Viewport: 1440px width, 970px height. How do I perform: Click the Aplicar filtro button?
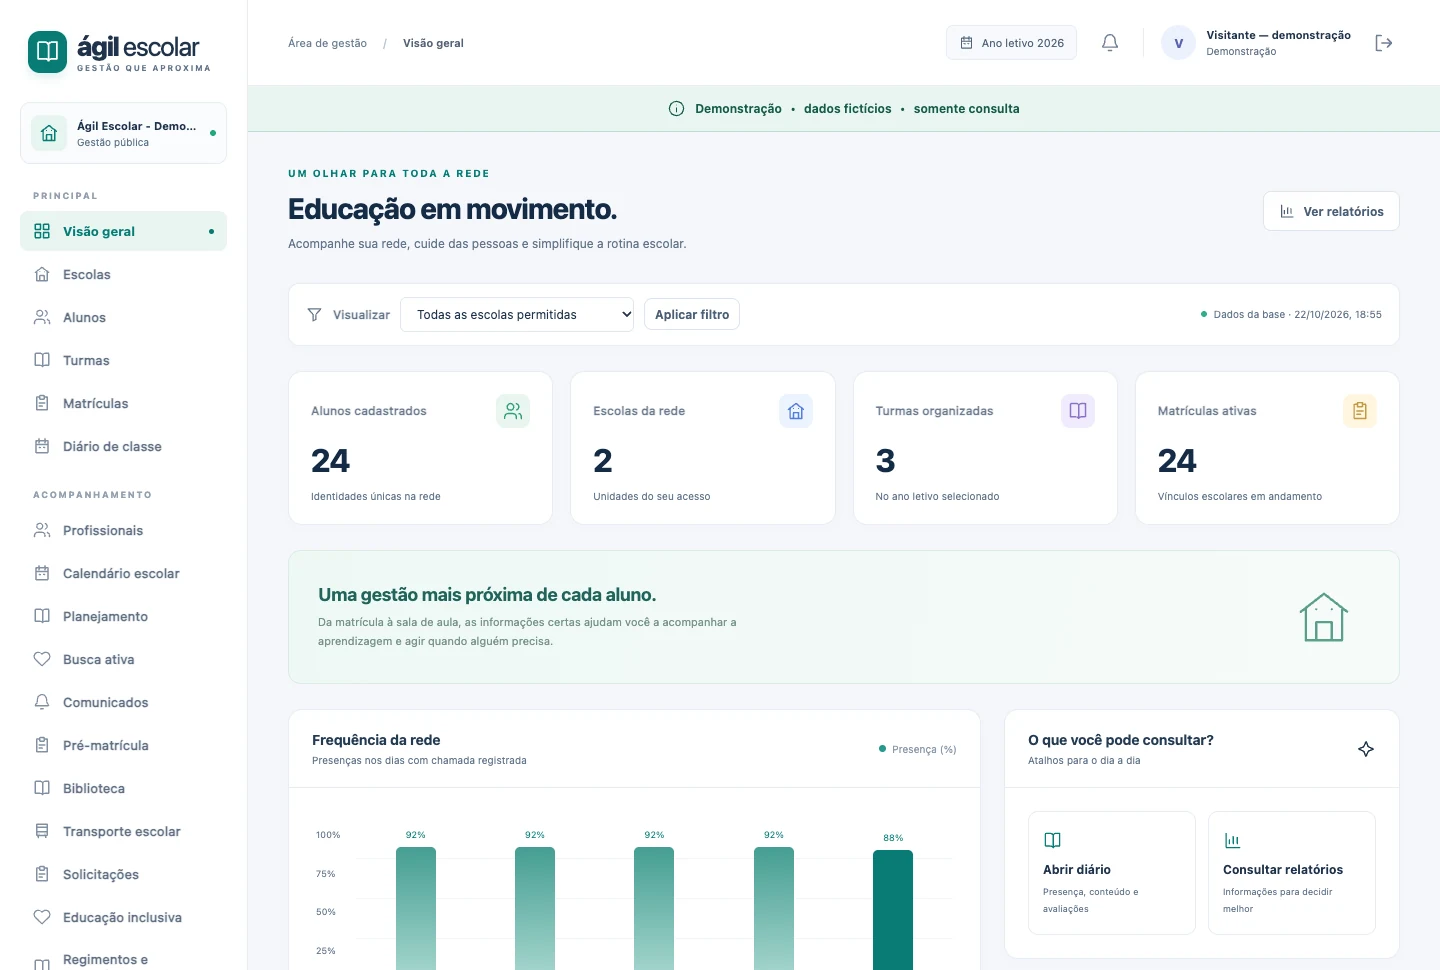(x=692, y=315)
